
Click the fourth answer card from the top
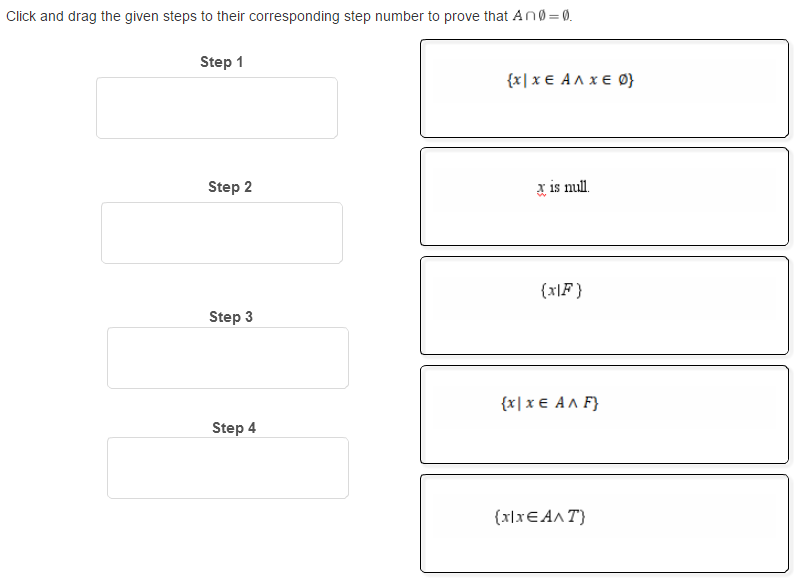604,414
